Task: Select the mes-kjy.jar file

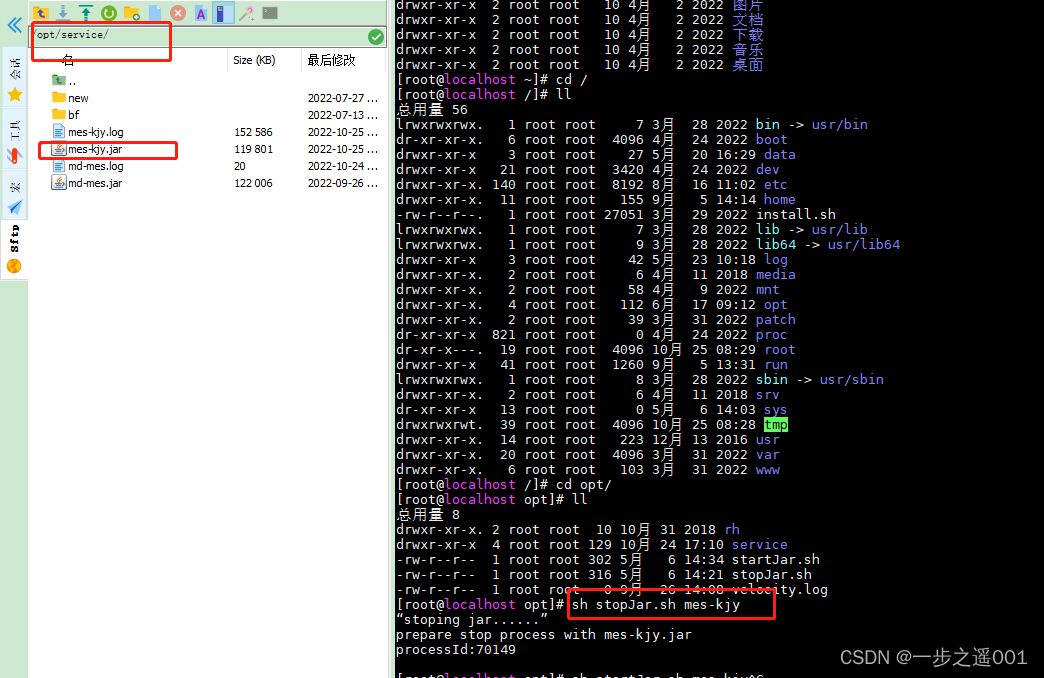Action: click(x=95, y=150)
